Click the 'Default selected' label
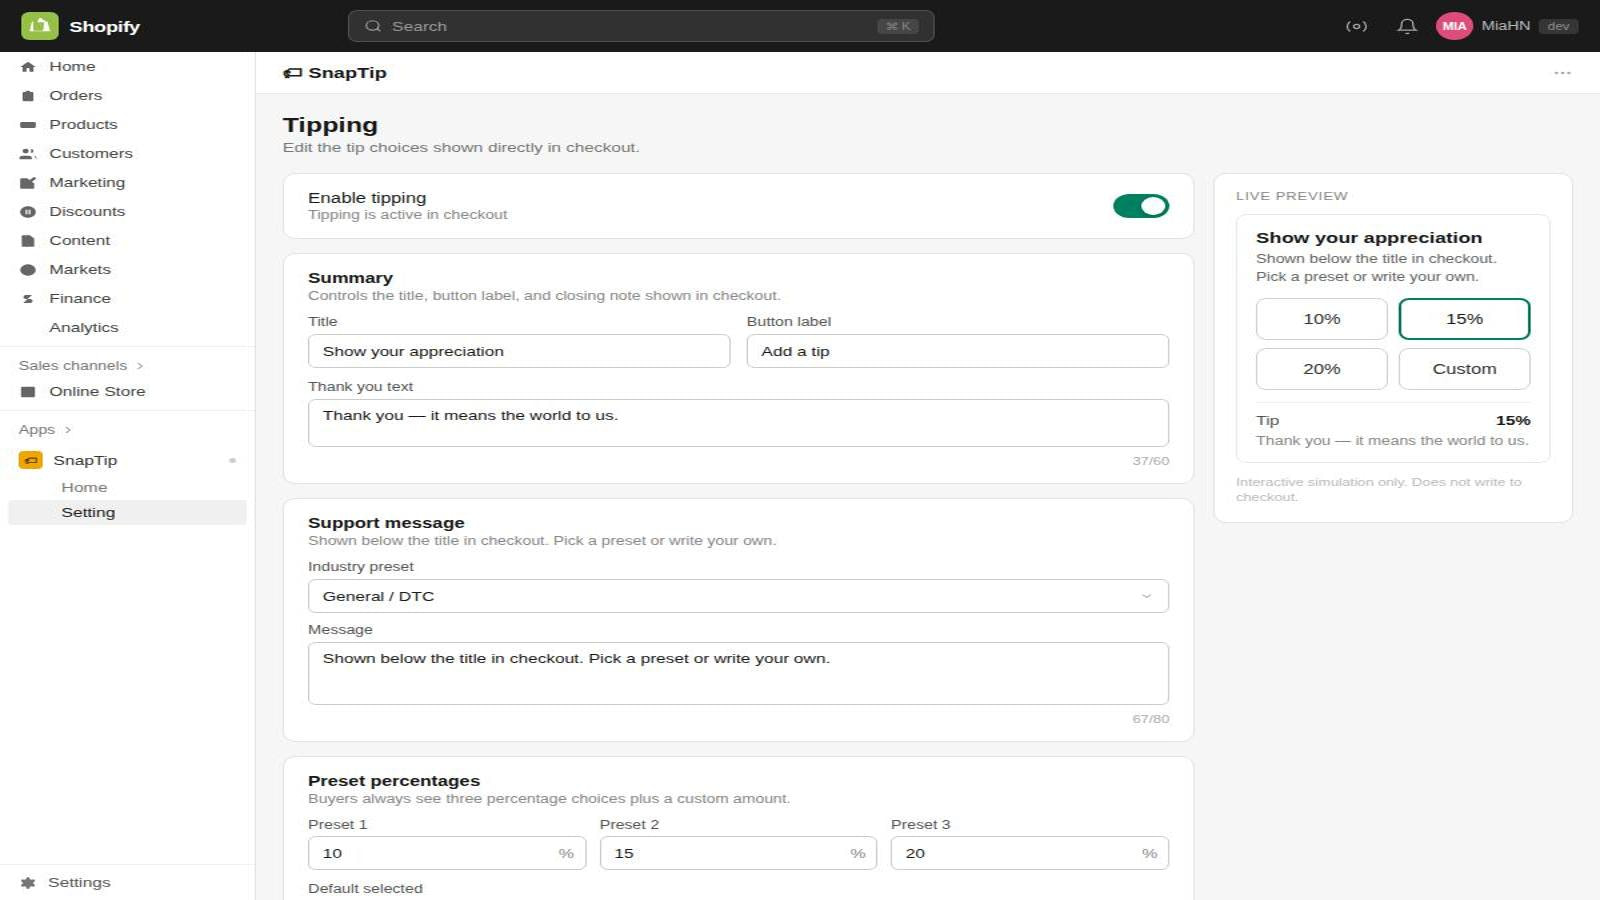This screenshot has width=1600, height=900. pos(365,889)
